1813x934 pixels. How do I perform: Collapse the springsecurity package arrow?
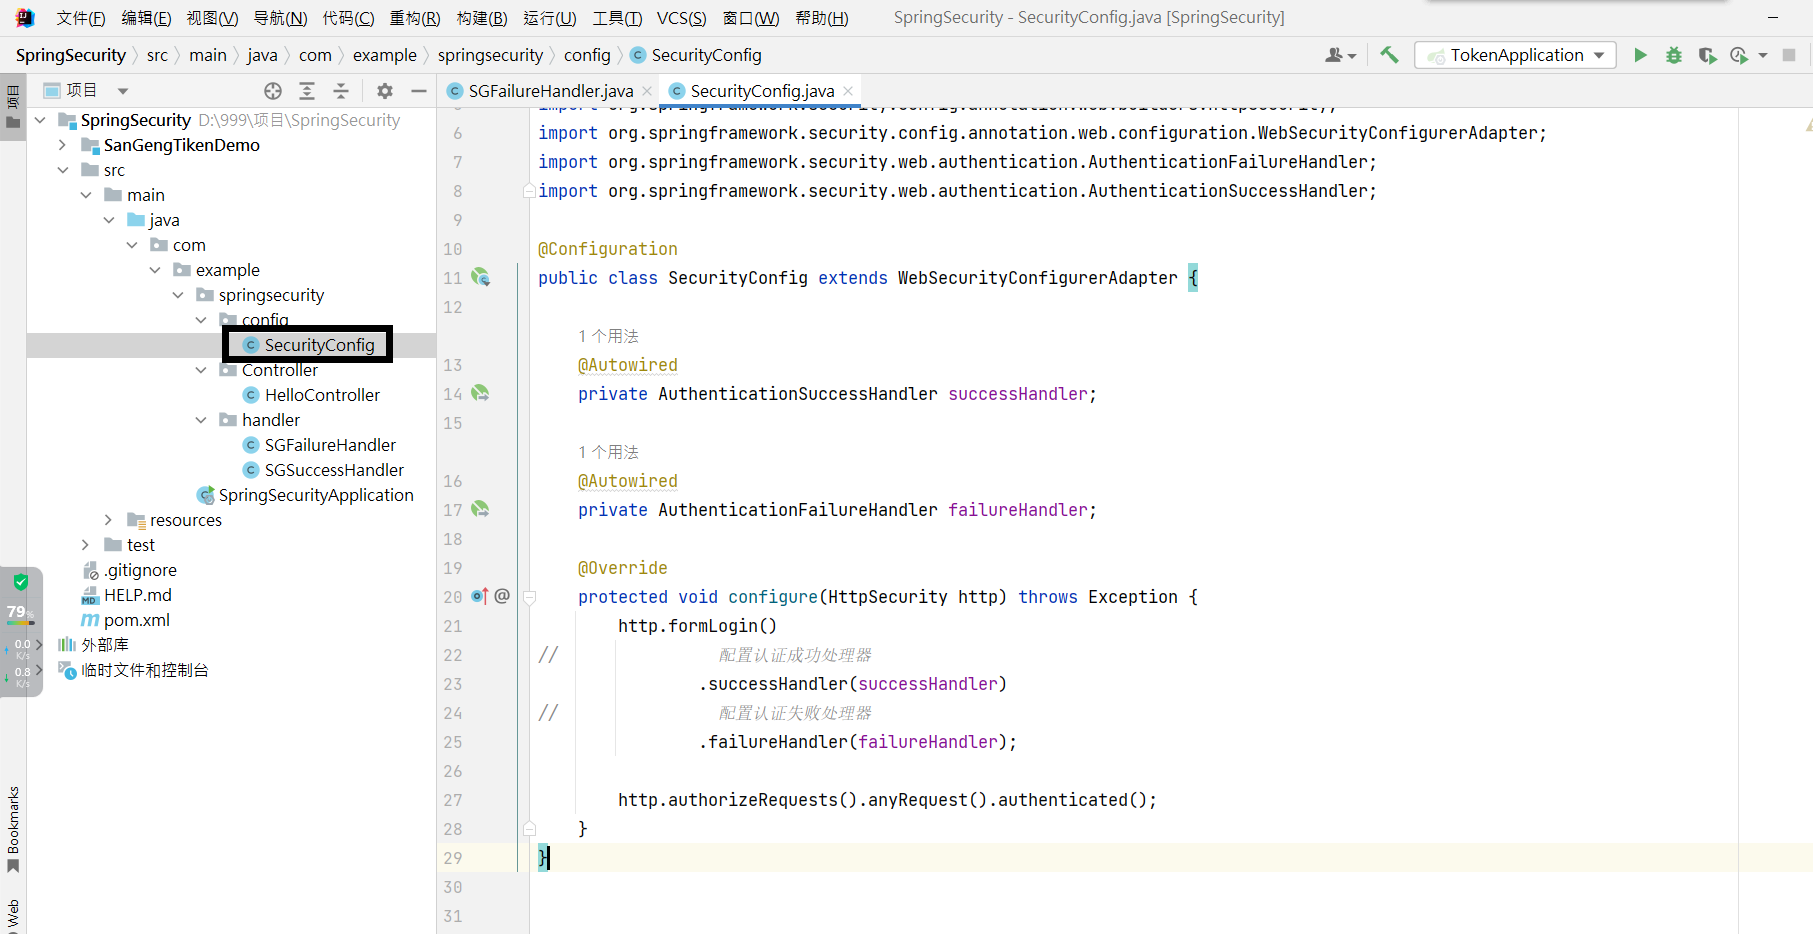click(178, 295)
